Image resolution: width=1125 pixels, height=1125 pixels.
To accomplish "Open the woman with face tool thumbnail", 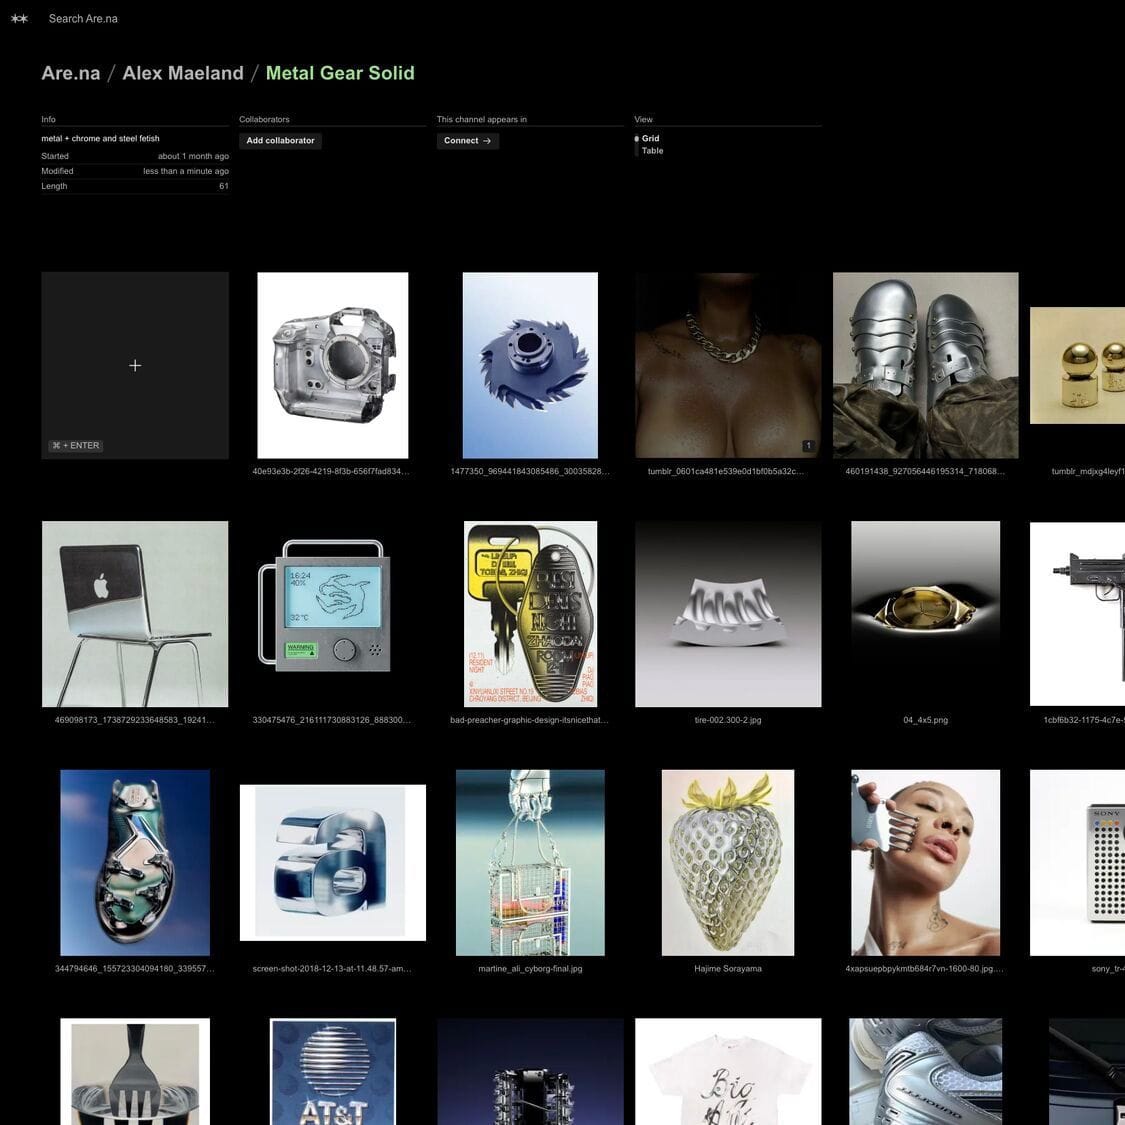I will click(x=926, y=862).
